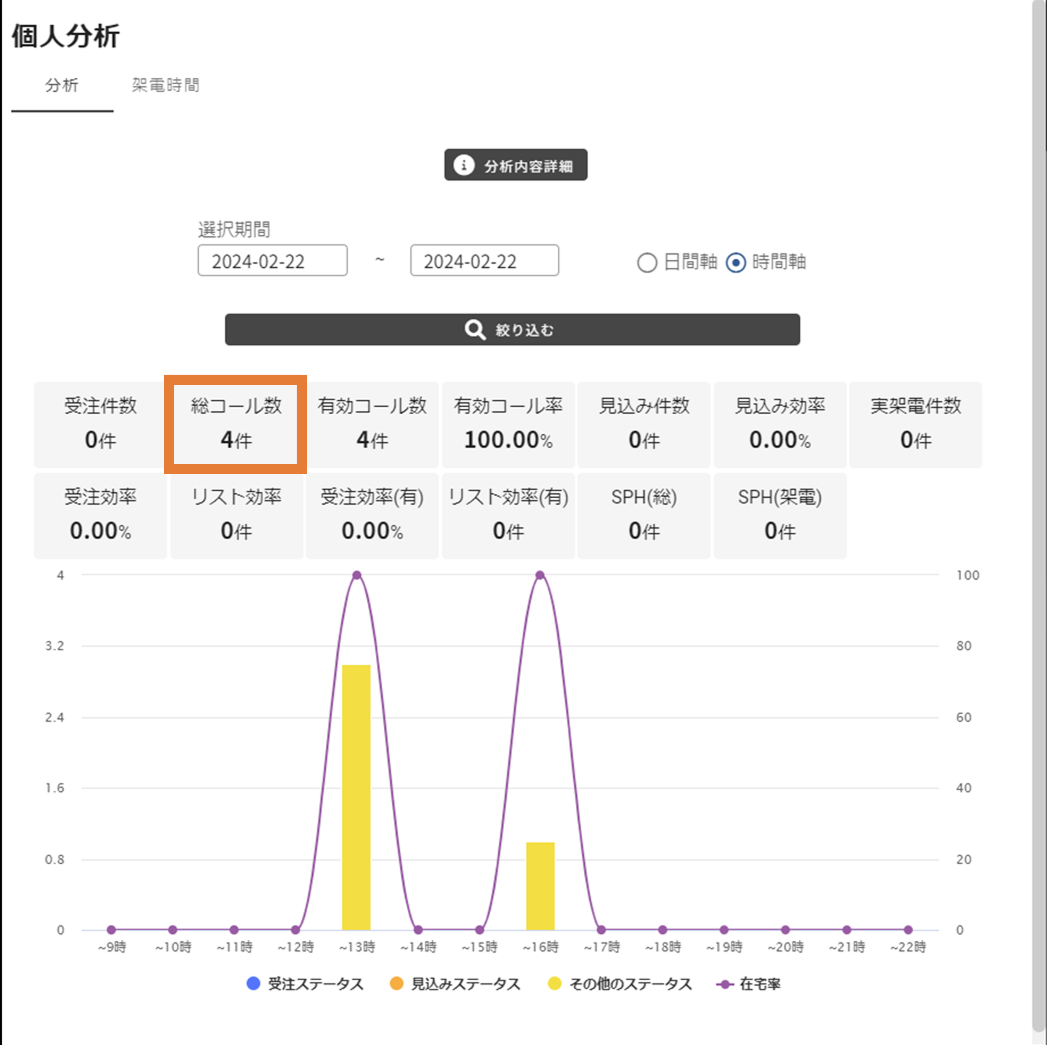This screenshot has width=1047, height=1045.
Task: Click the short yellow bar at ~16時
Action: click(540, 886)
